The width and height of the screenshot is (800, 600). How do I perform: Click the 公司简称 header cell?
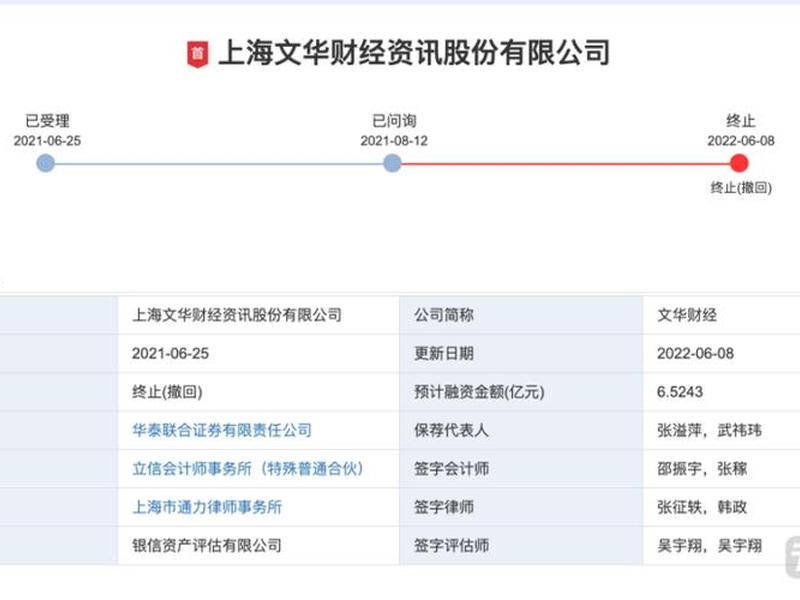(x=521, y=315)
